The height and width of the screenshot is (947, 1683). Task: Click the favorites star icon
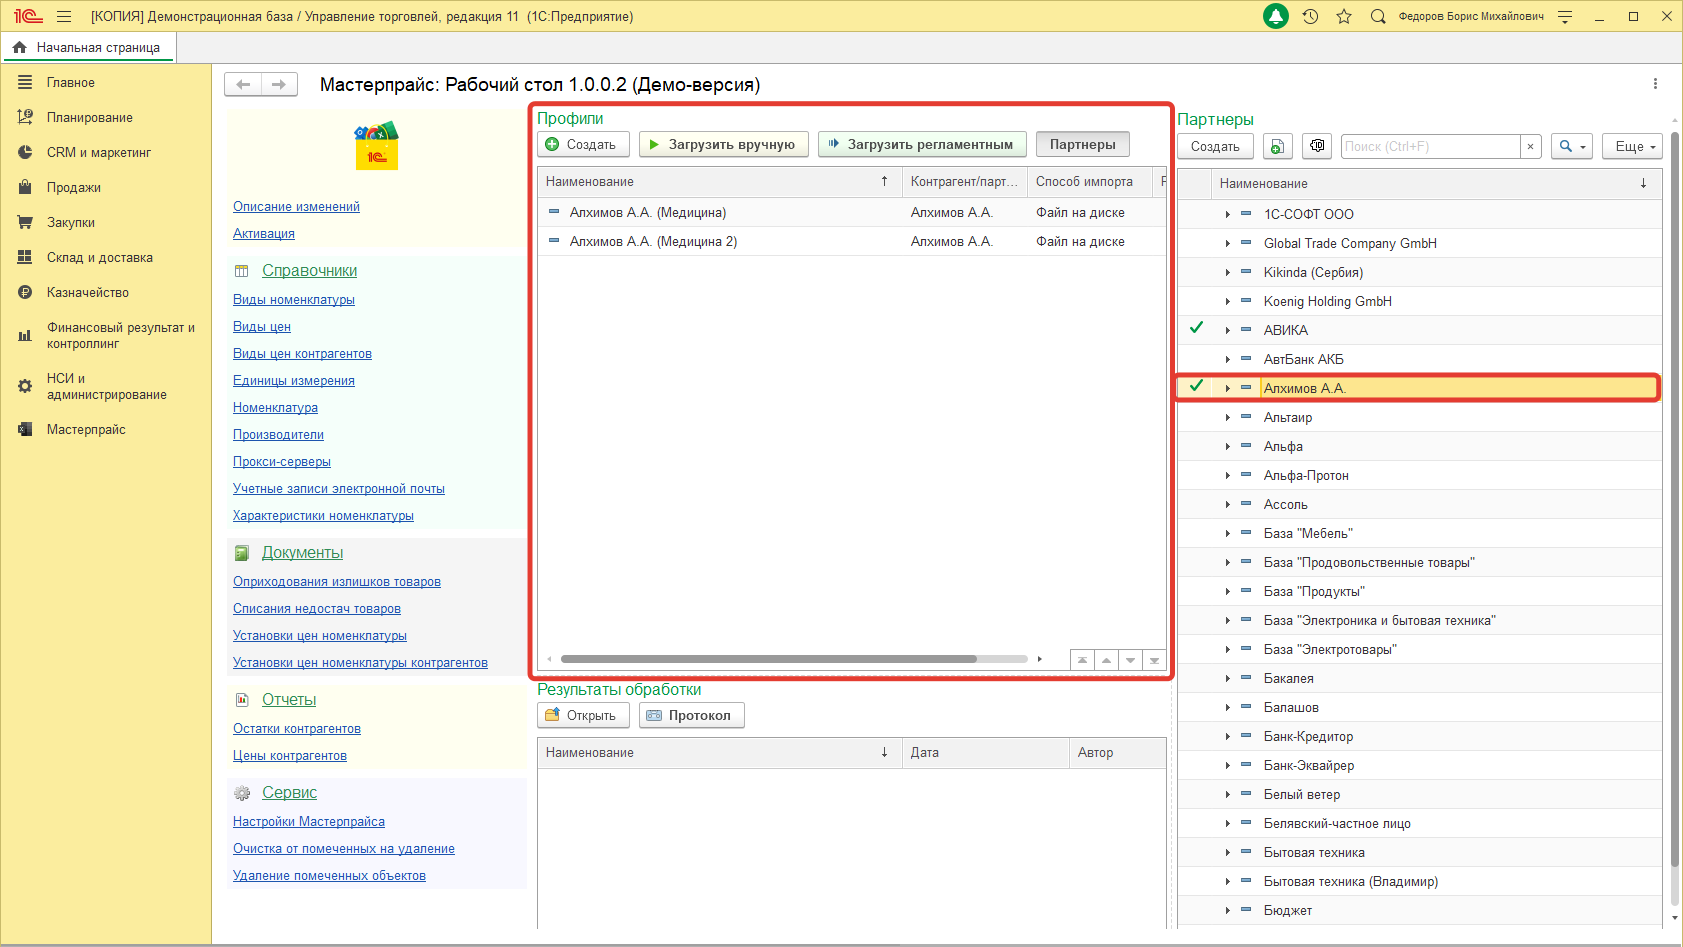point(1344,16)
